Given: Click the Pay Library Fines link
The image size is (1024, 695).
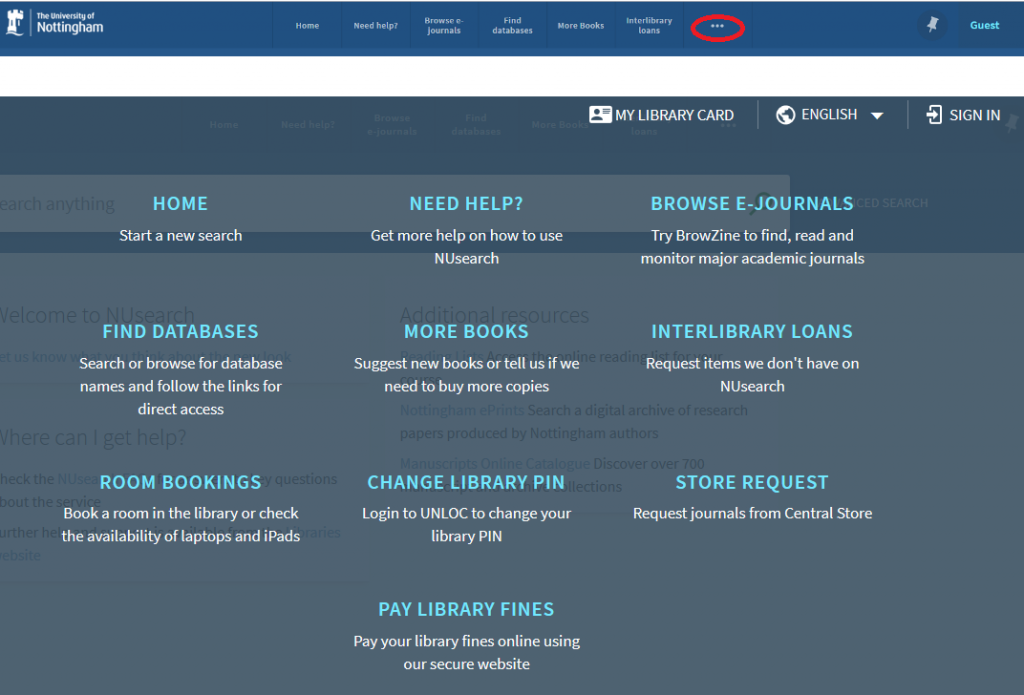Looking at the screenshot, I should coord(466,609).
